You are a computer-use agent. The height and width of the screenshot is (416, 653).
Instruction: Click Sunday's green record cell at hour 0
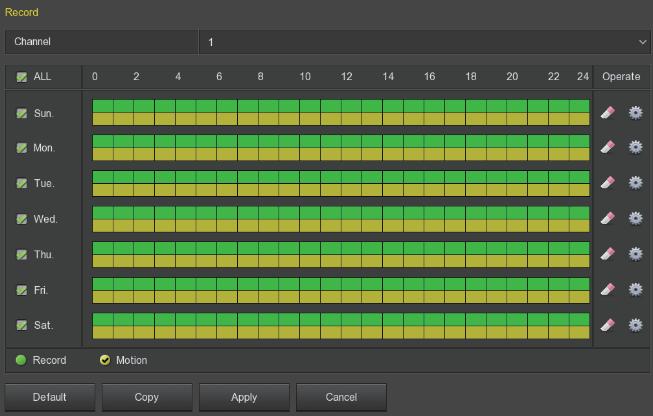click(x=103, y=106)
